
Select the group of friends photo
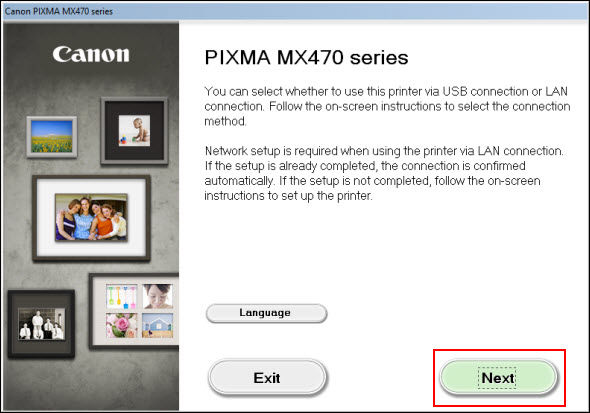click(91, 217)
